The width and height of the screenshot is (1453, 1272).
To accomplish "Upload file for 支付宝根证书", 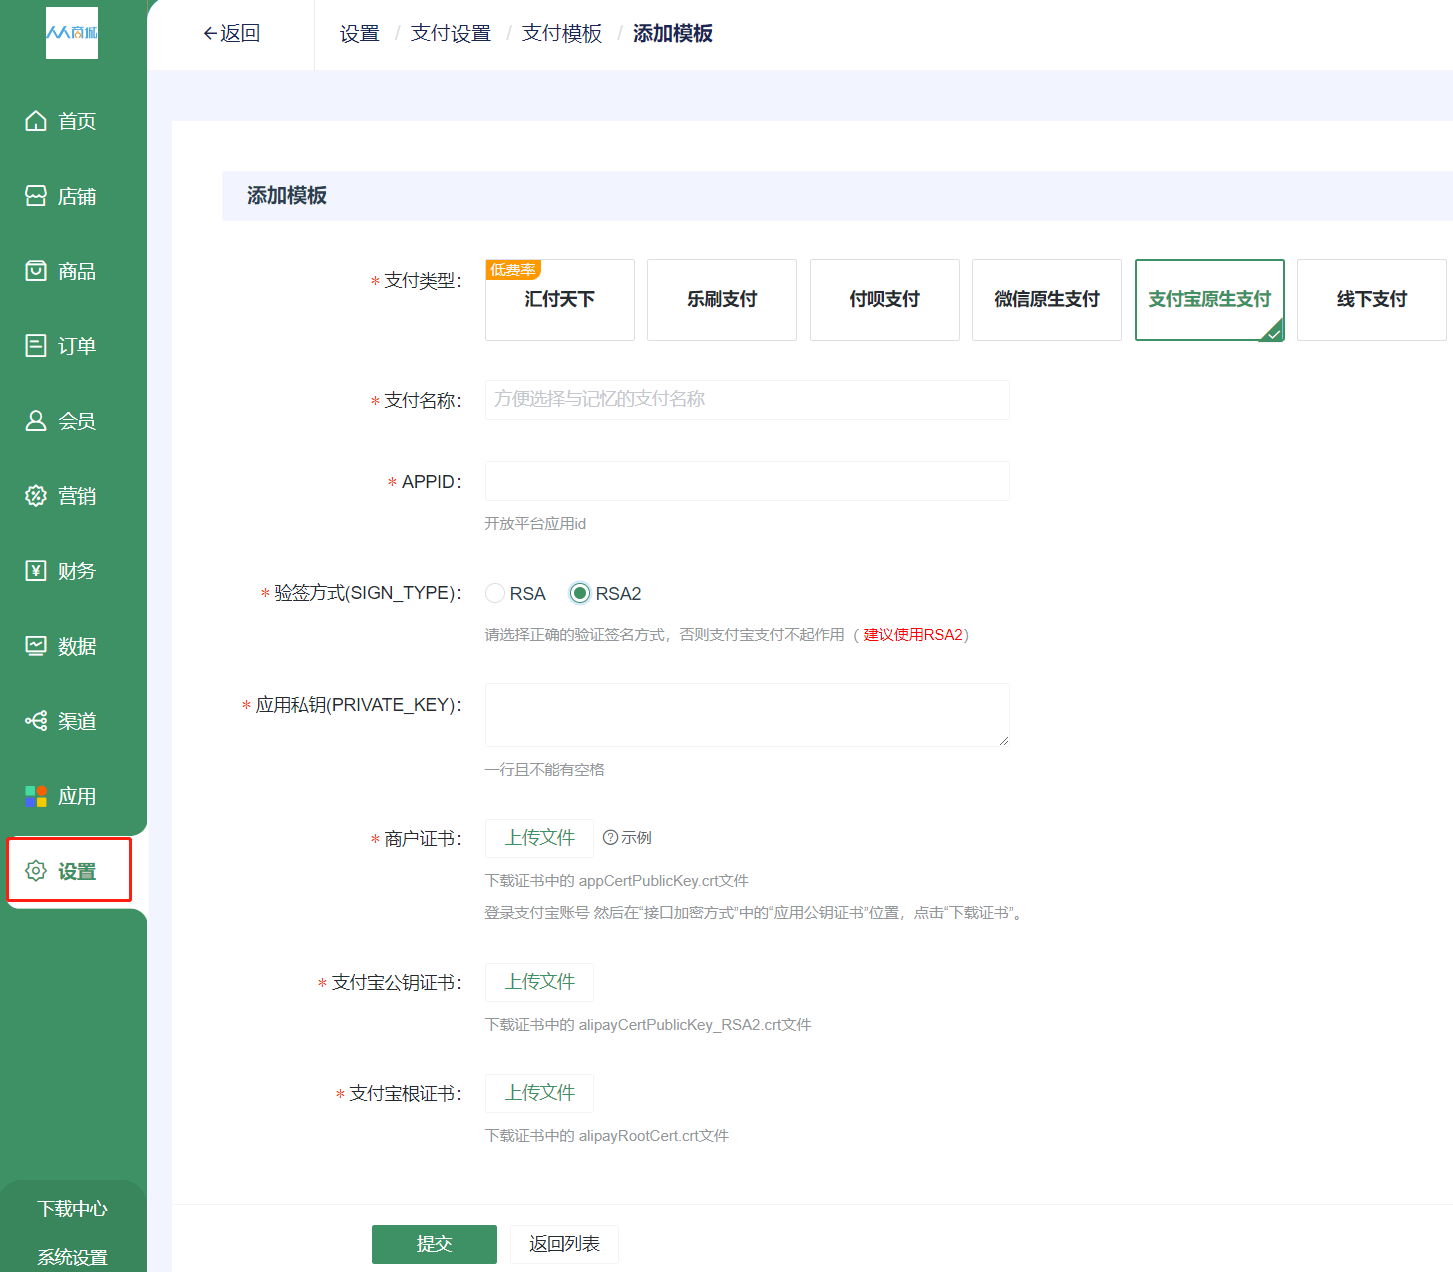I will pos(539,1093).
